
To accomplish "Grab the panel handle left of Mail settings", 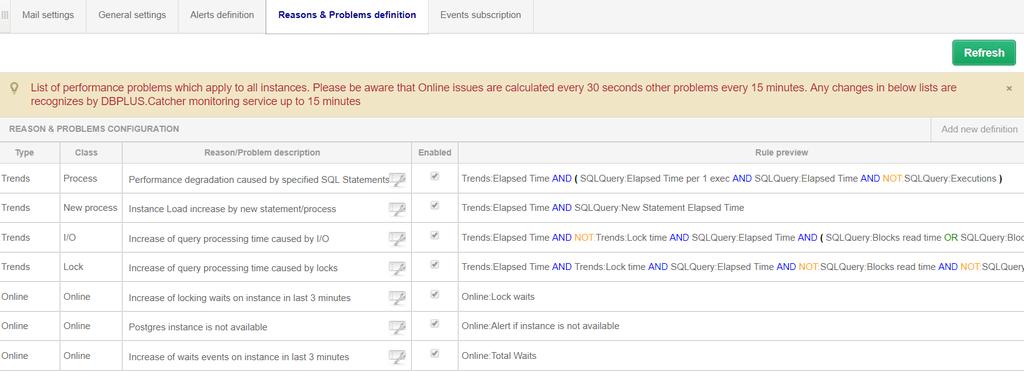I will pyautogui.click(x=5, y=15).
